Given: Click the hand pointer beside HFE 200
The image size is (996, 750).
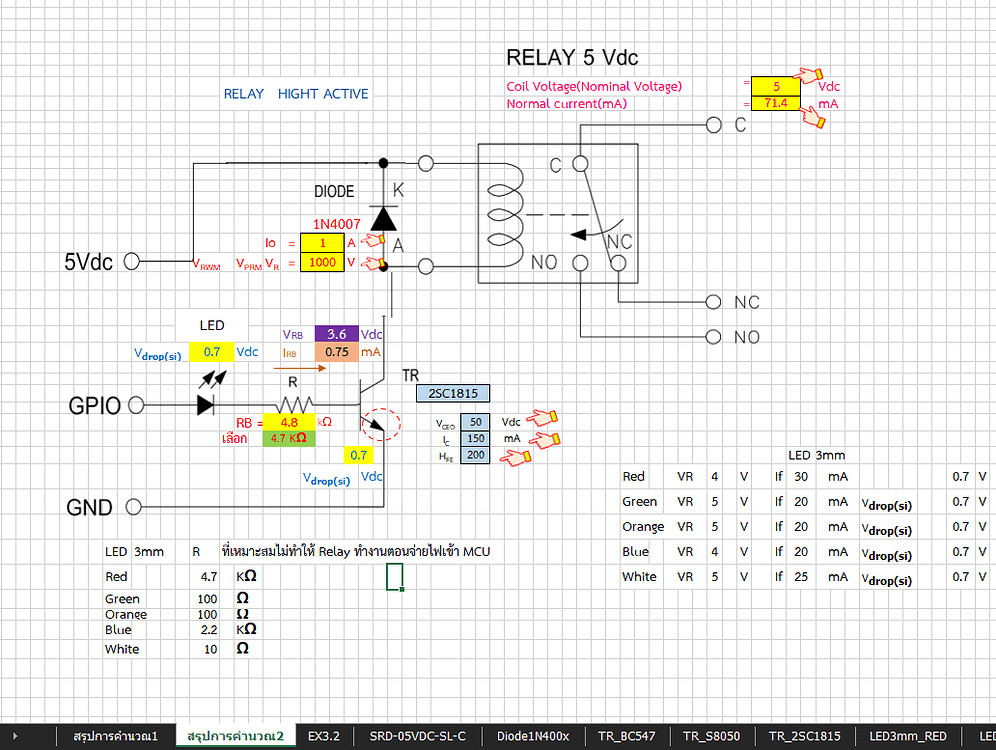Looking at the screenshot, I should pos(516,457).
